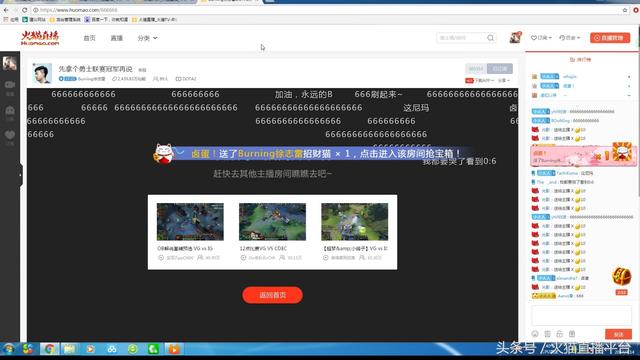The width and height of the screenshot is (640, 360).
Task: Open Chrome from the taskbar
Action: click(x=49, y=349)
